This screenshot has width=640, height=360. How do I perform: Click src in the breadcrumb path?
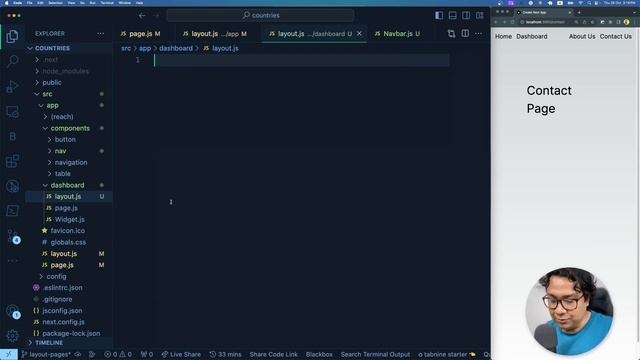[x=126, y=48]
